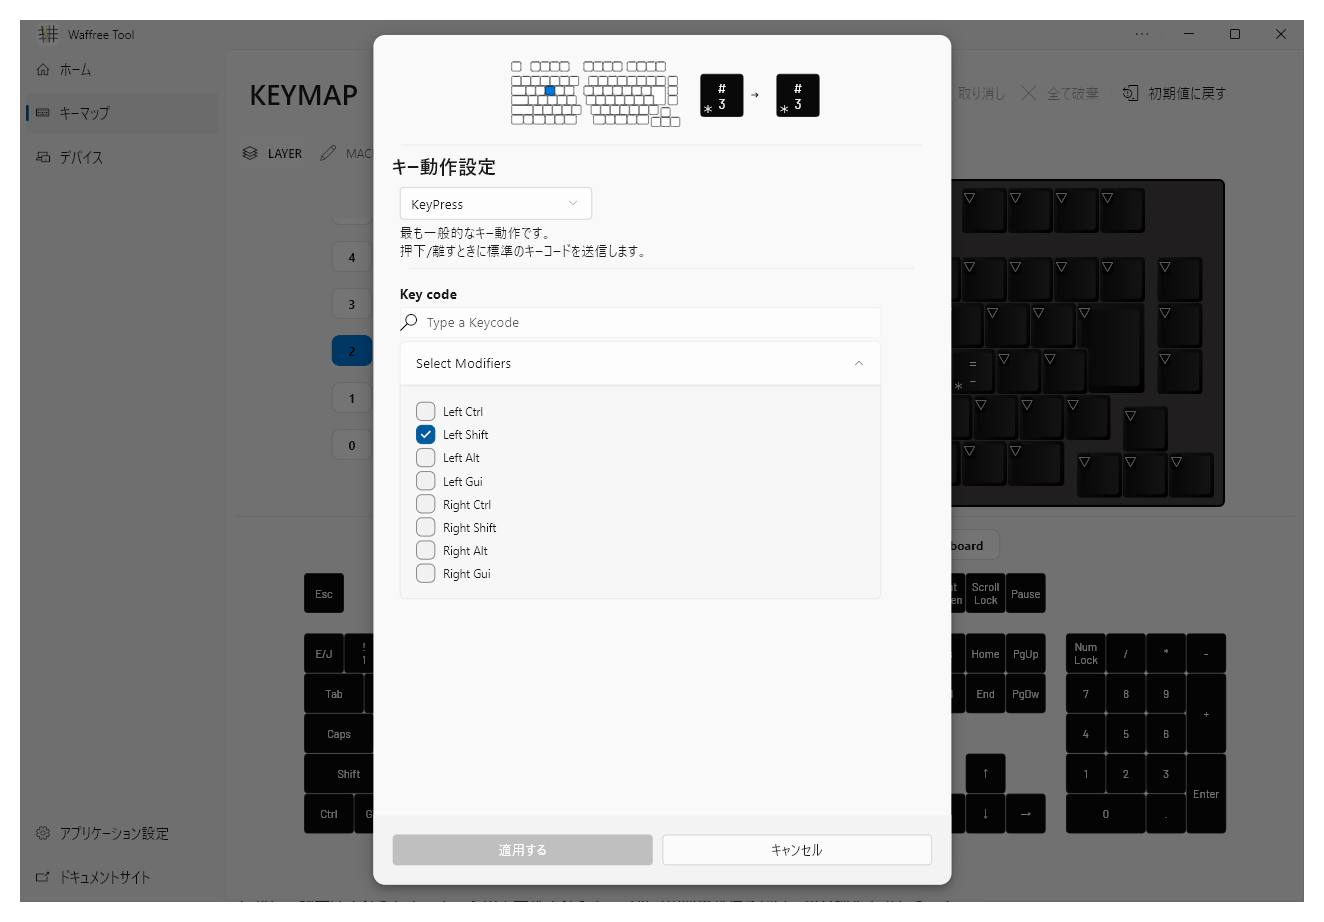This screenshot has height=922, width=1324.
Task: Click the Esc key in the key palette
Action: pyautogui.click(x=324, y=594)
